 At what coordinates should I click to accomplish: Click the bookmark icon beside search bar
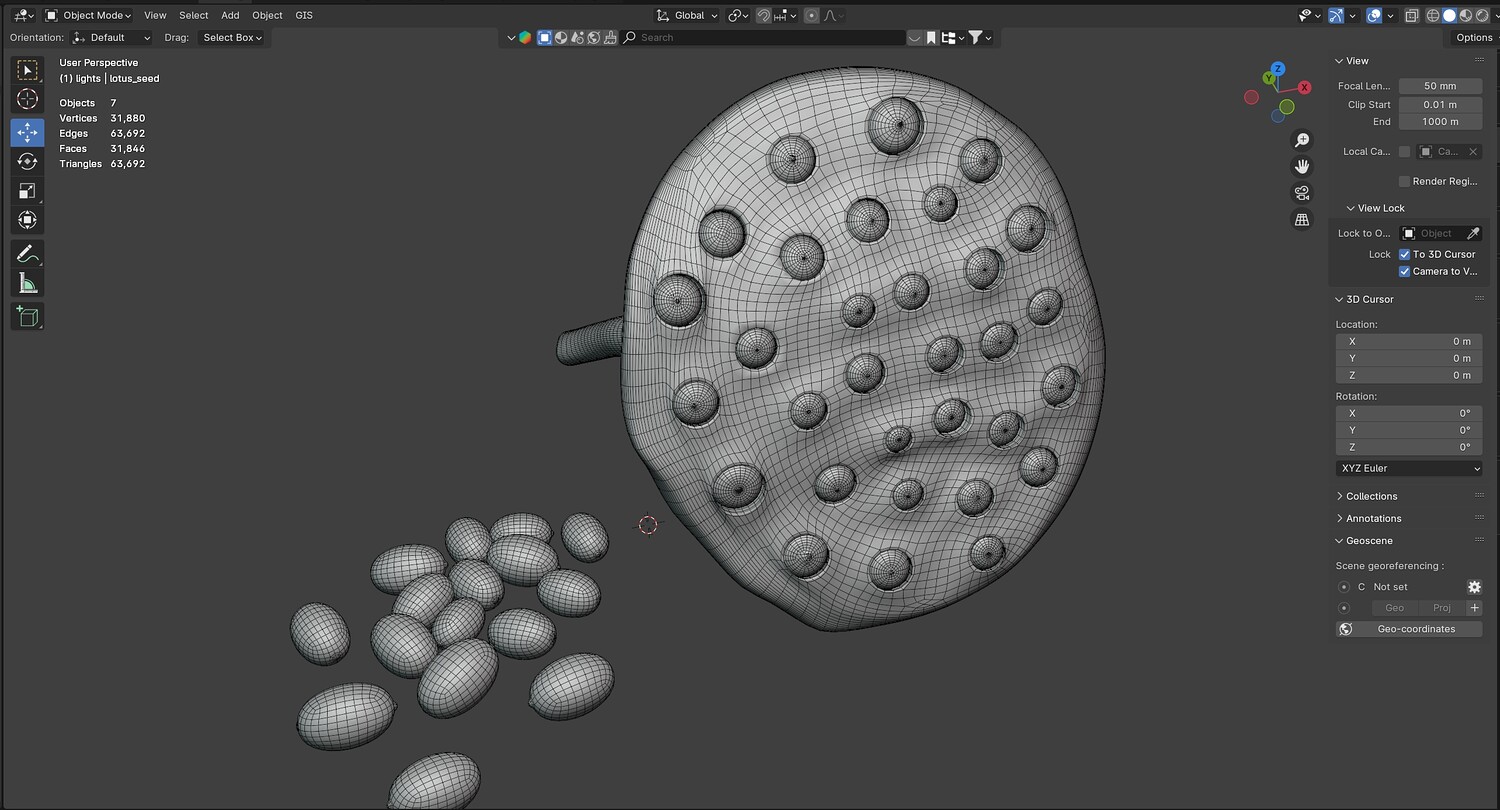(931, 38)
